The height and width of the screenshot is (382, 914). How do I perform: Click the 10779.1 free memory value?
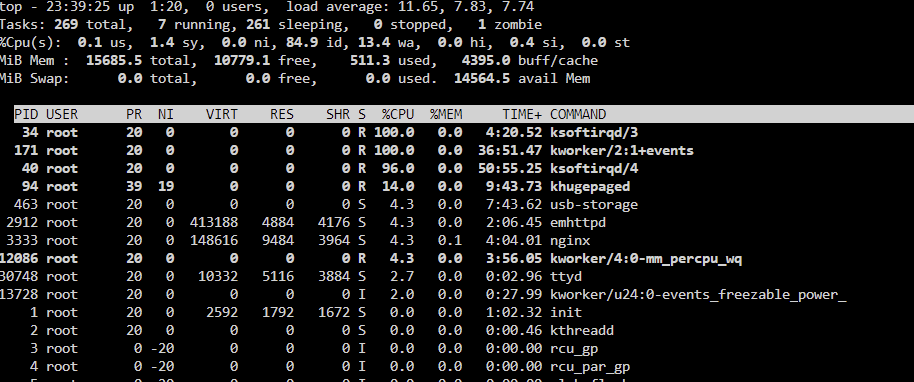(x=242, y=61)
